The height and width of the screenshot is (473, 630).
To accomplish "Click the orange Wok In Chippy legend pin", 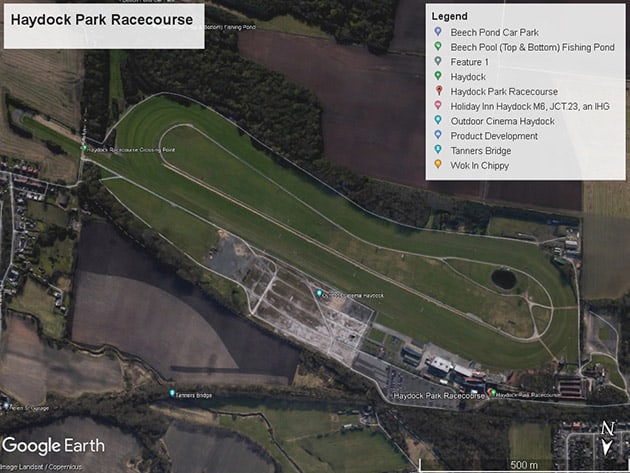I will 437,165.
